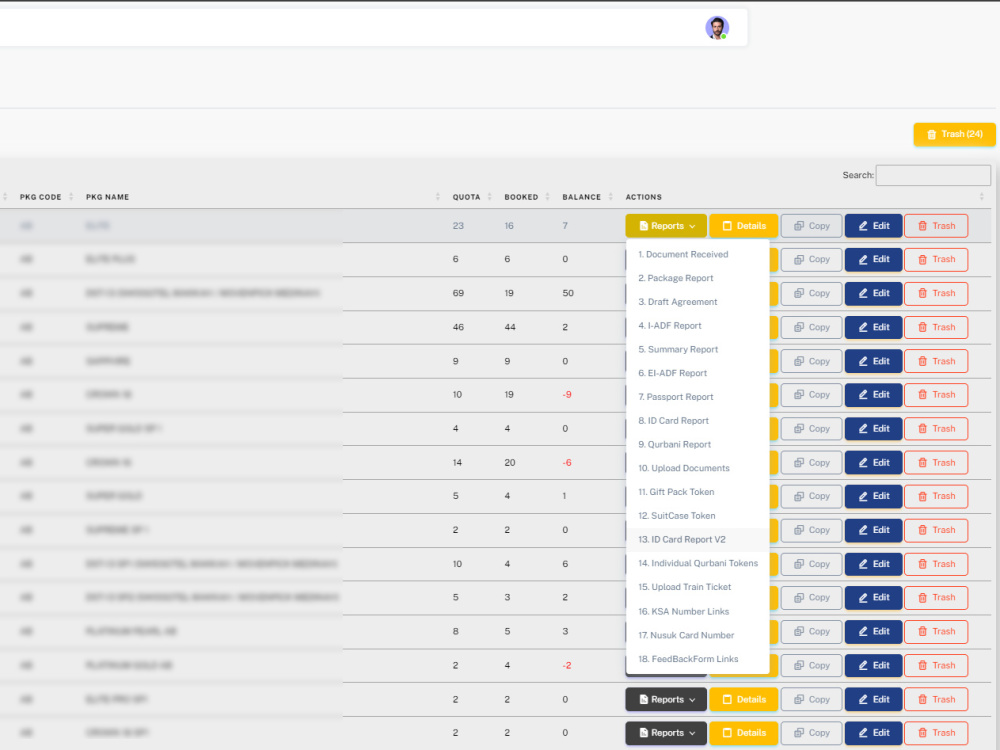The width and height of the screenshot is (1000, 750).
Task: Trash the package with quota 14
Action: click(x=936, y=462)
